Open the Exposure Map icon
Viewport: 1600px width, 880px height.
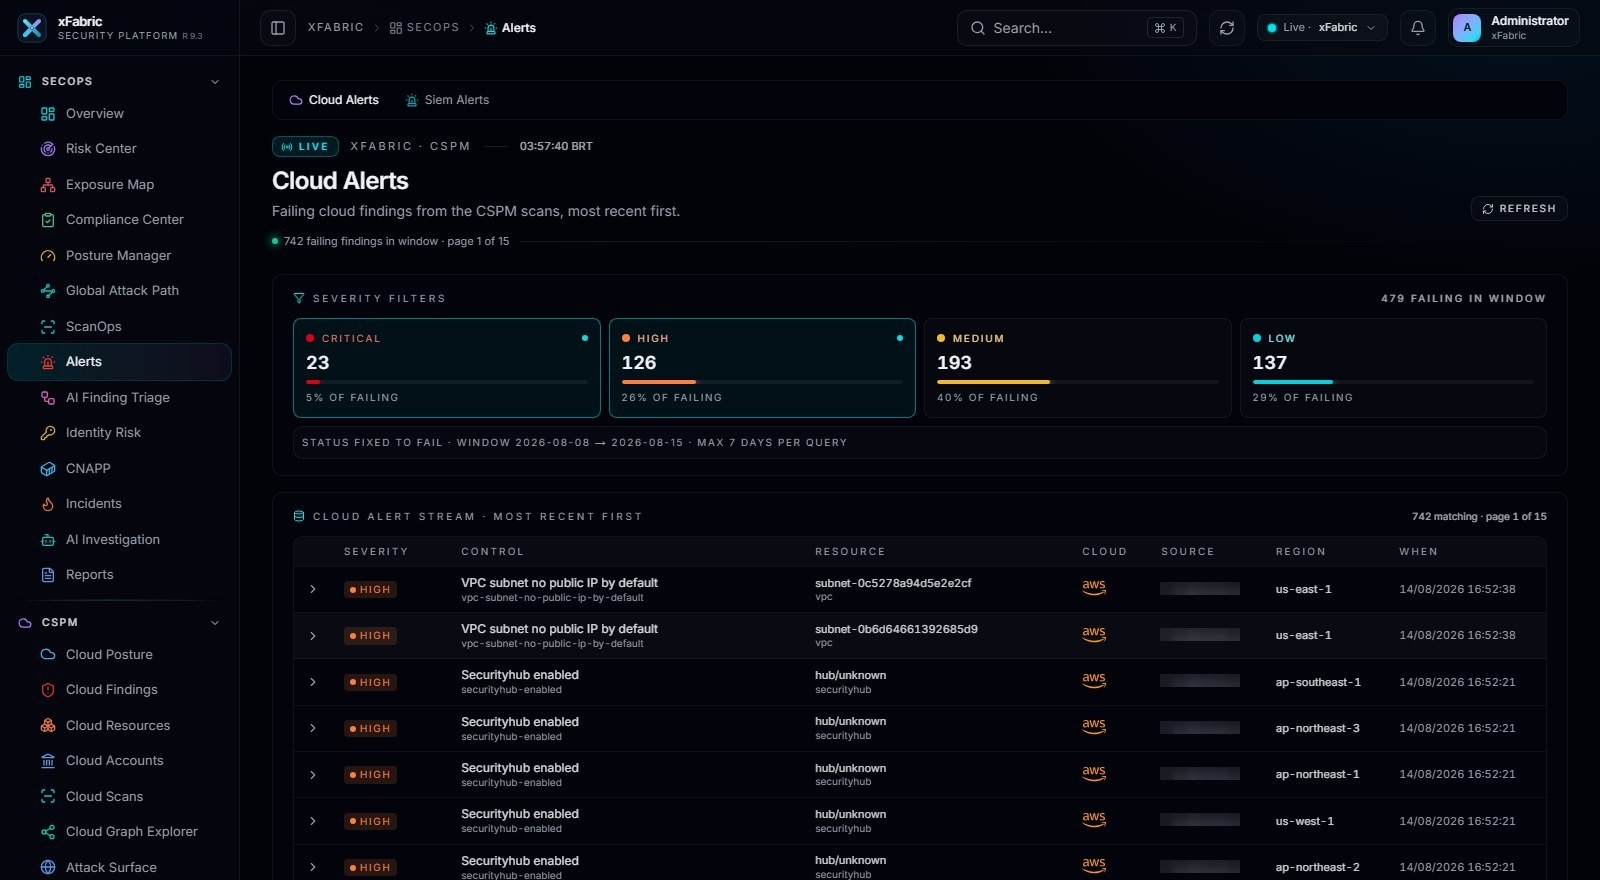tap(47, 185)
